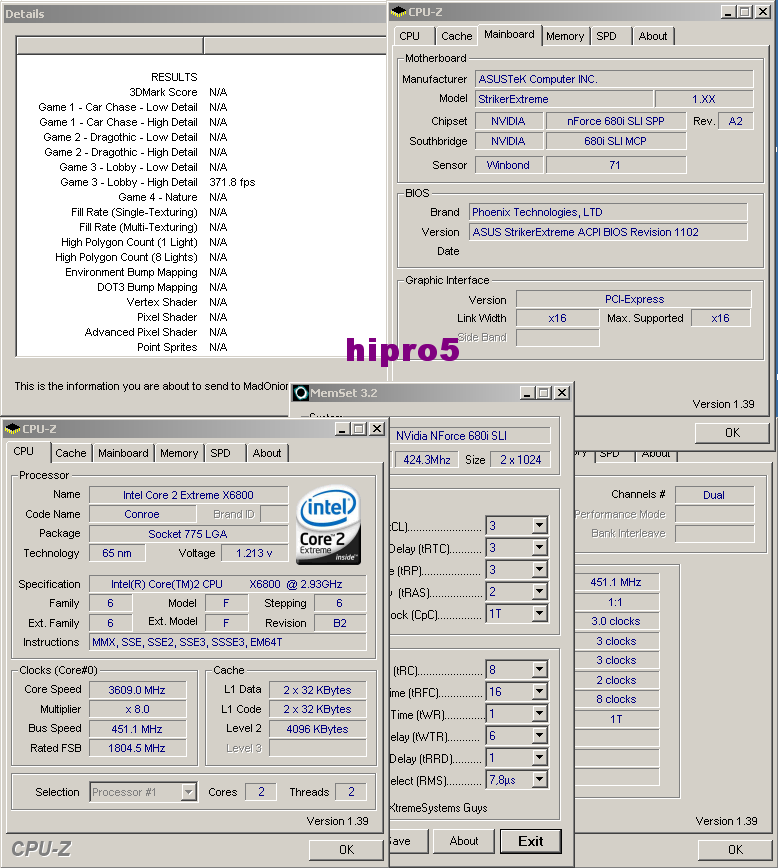This screenshot has height=868, width=778.
Task: Click OK in the top CPU-Z Mainboard window
Action: click(x=733, y=433)
